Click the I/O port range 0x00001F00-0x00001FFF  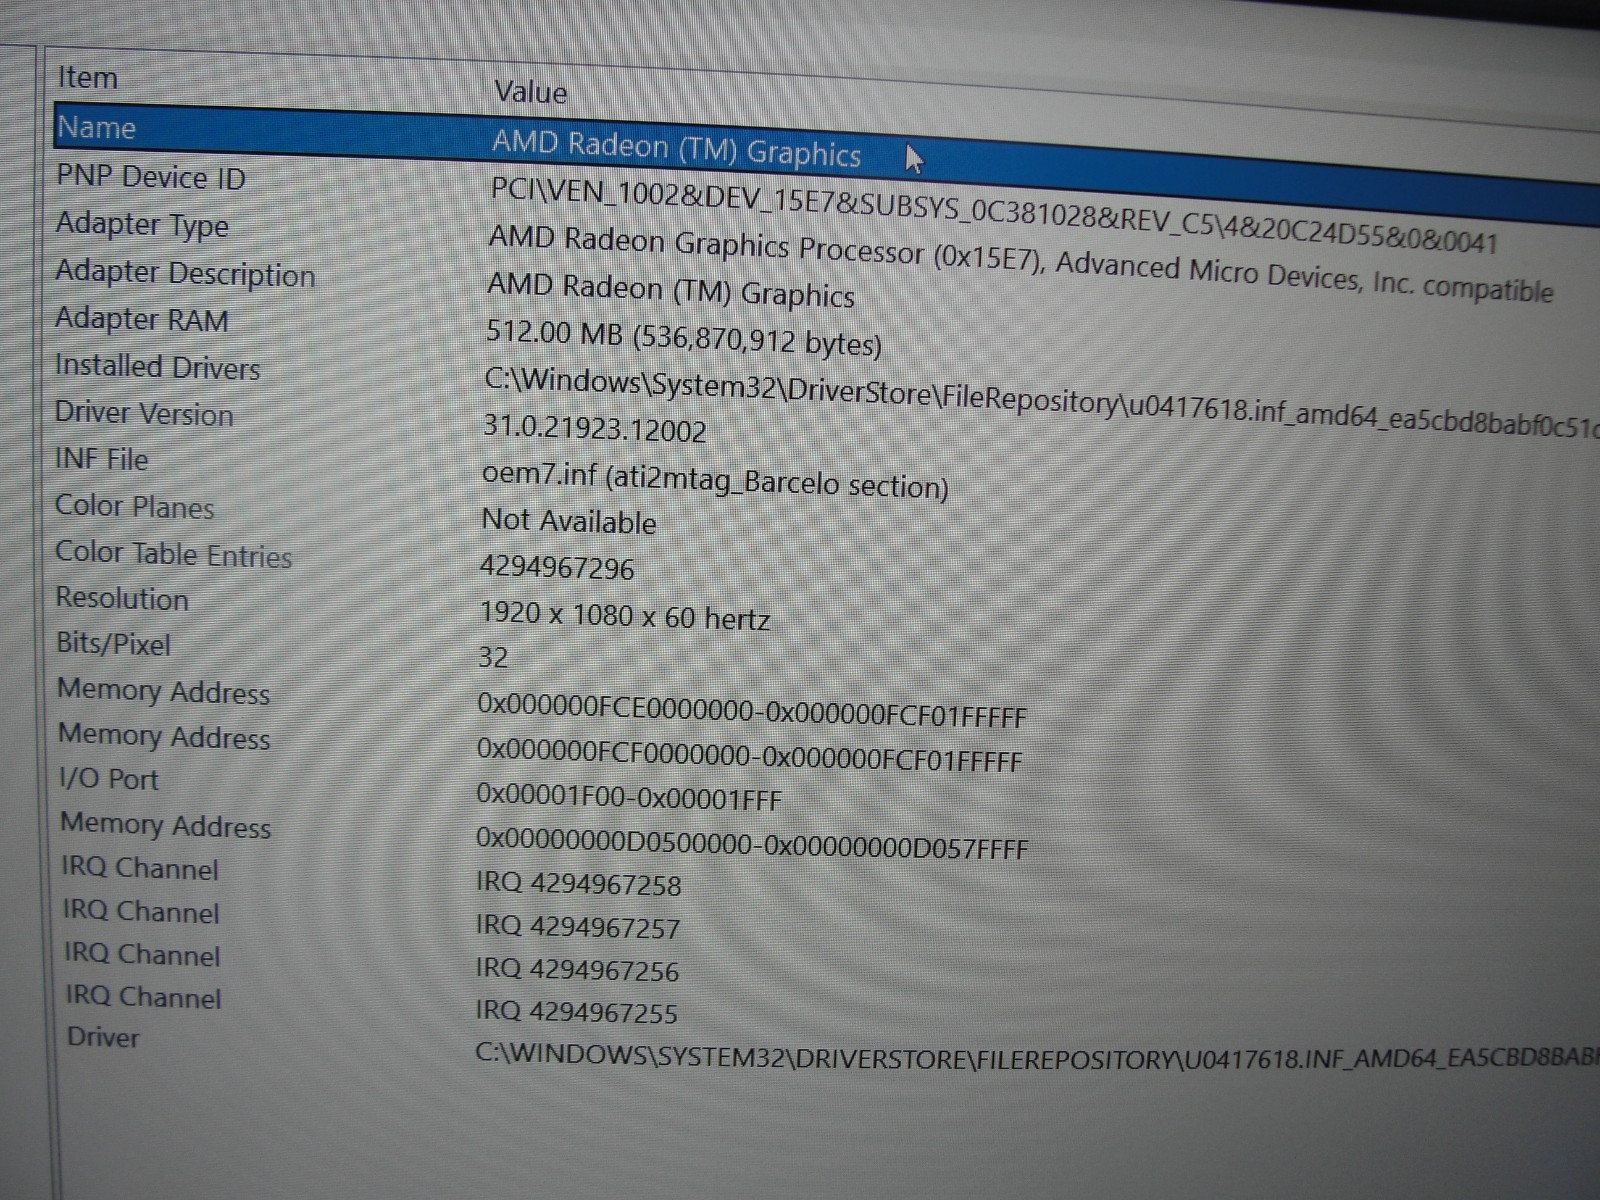point(629,797)
